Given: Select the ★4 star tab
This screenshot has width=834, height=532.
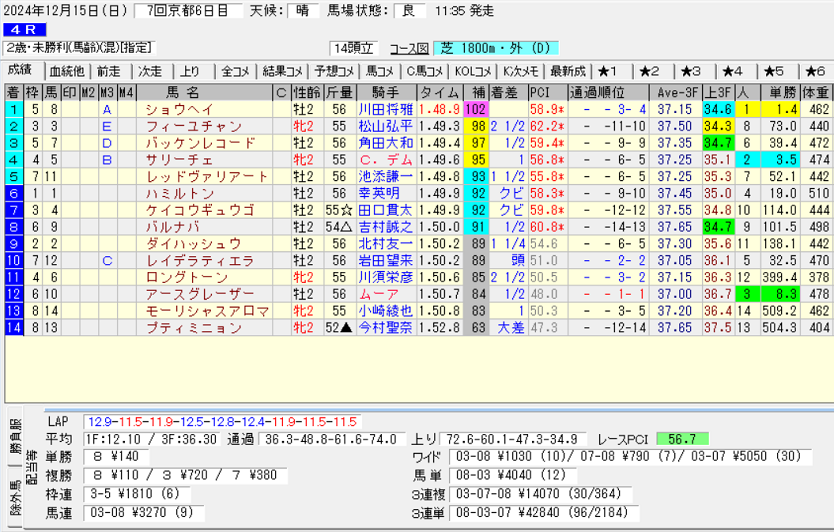Looking at the screenshot, I should (x=732, y=71).
